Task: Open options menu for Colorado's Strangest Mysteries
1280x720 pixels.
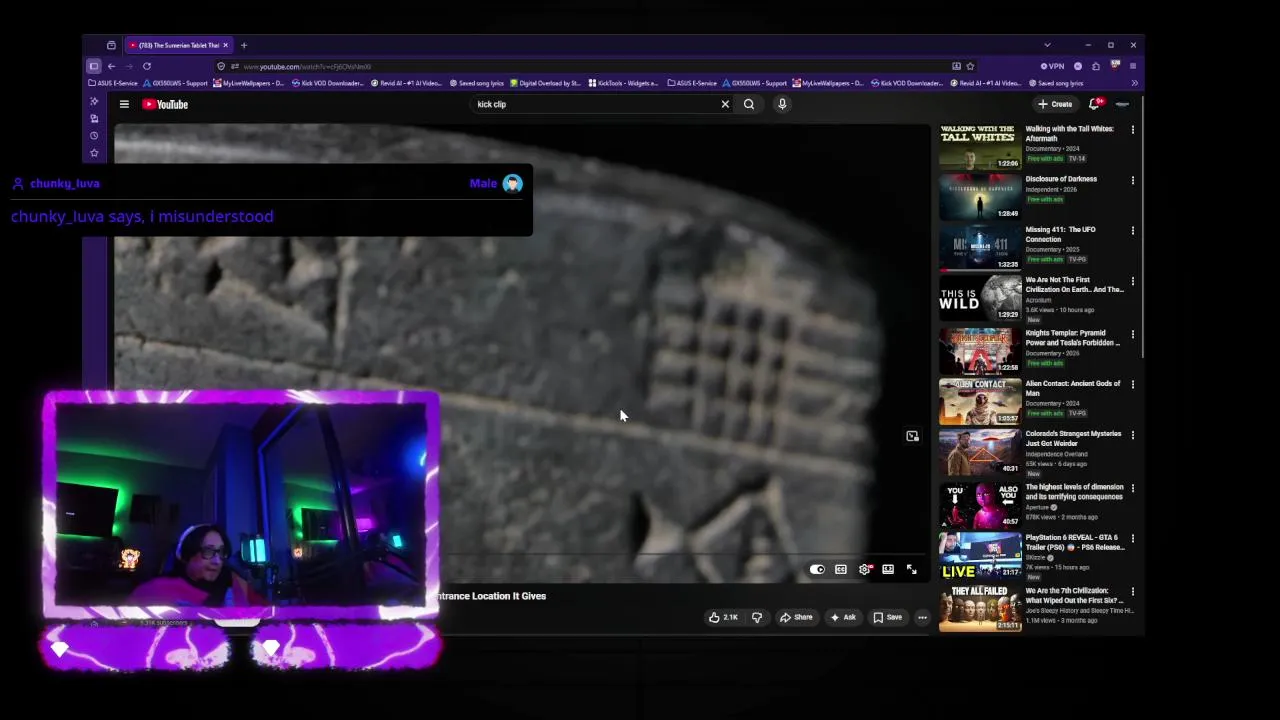Action: (x=1133, y=435)
